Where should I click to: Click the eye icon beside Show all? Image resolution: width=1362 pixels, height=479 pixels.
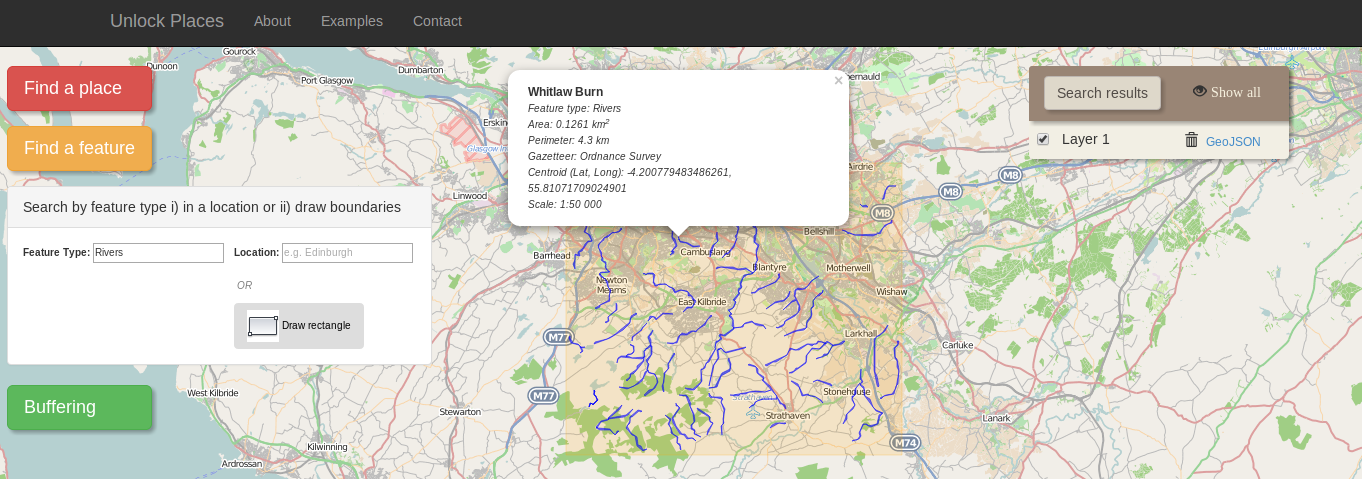click(x=1199, y=91)
